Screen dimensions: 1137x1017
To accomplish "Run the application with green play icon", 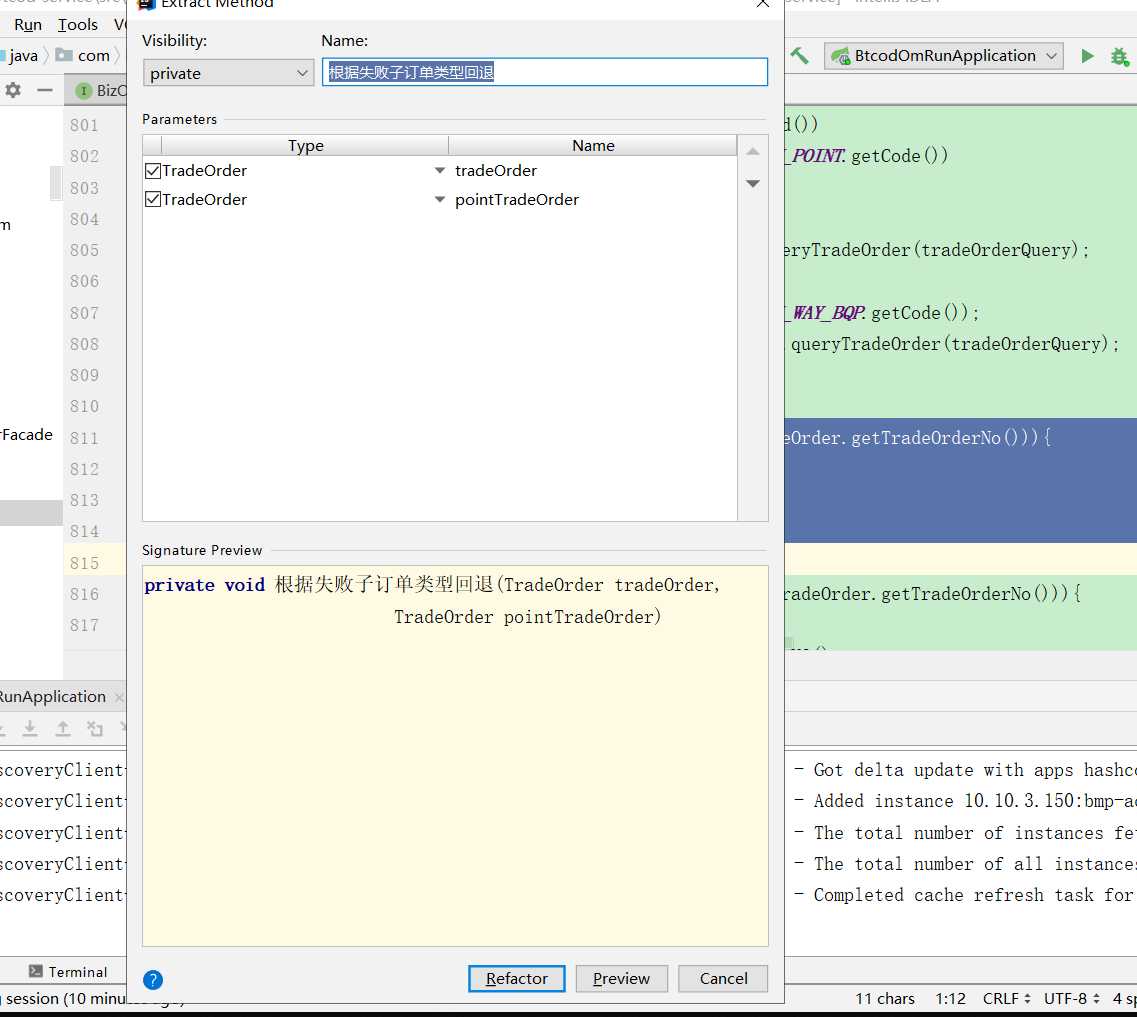I will click(x=1087, y=56).
